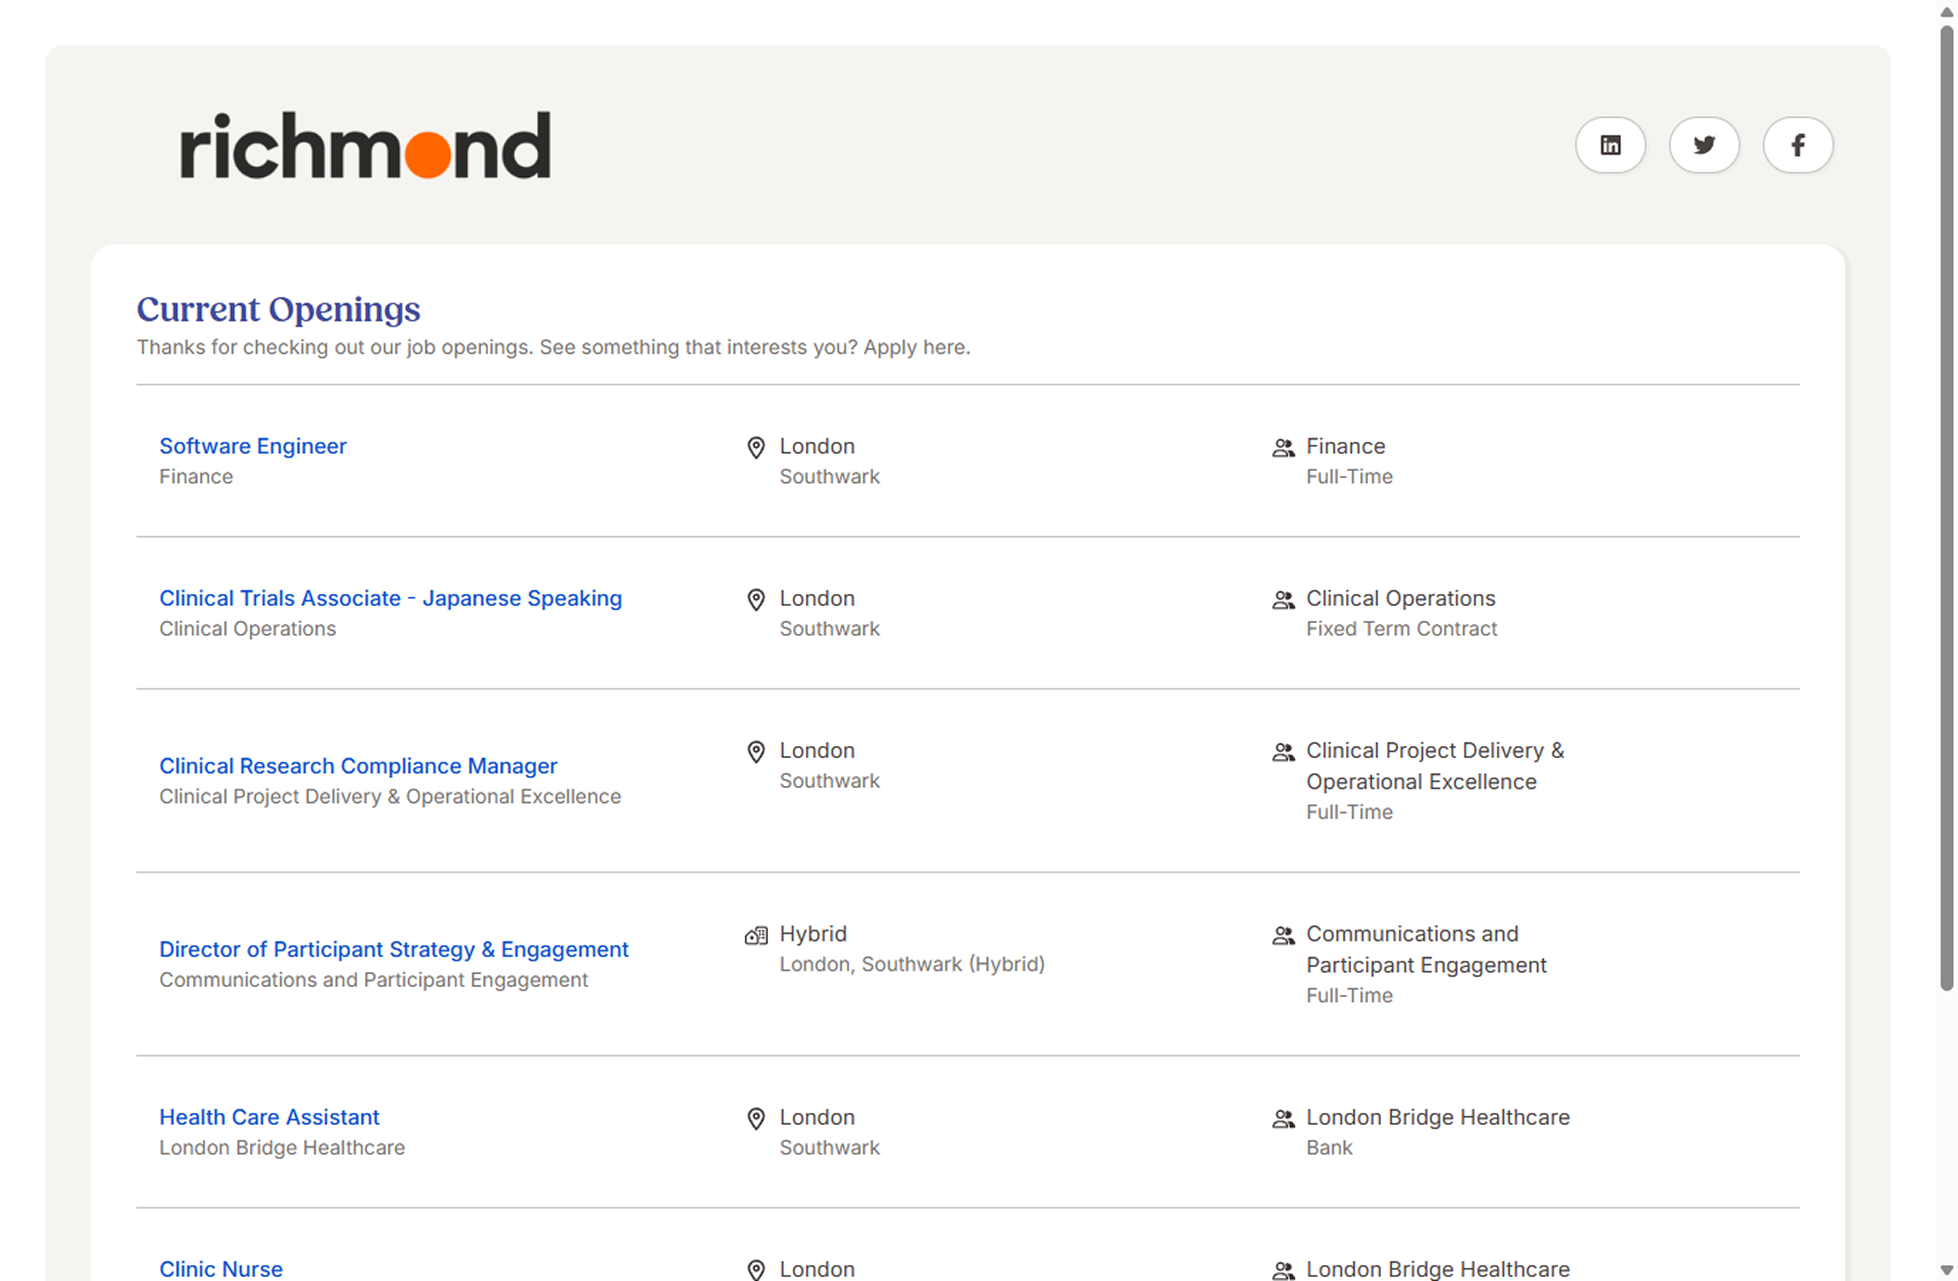Click the richmond logo
This screenshot has width=1958, height=1281.
365,146
